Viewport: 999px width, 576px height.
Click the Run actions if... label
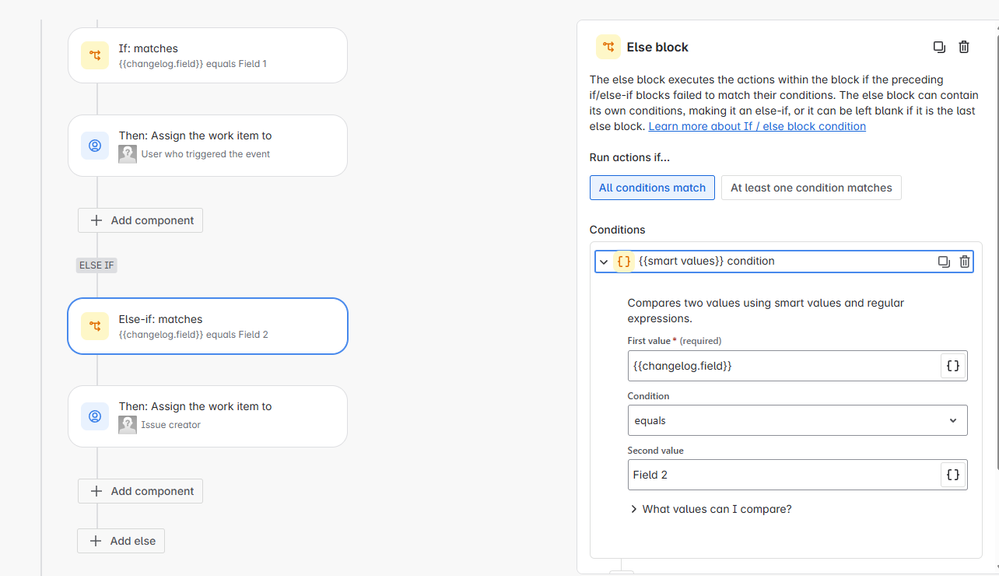coord(629,157)
